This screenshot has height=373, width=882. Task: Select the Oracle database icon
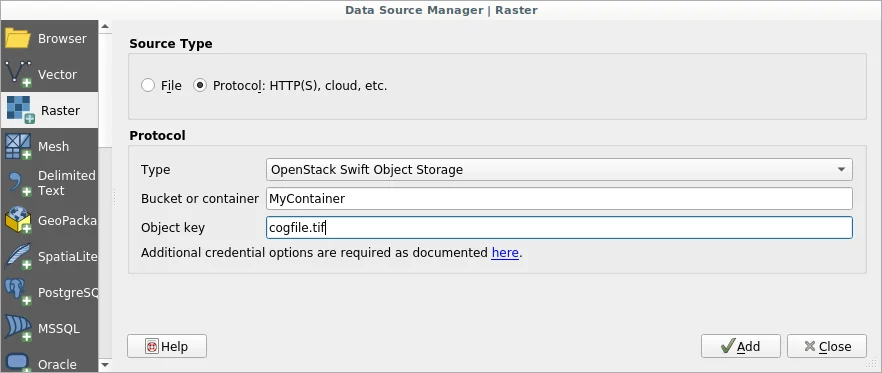click(x=18, y=362)
